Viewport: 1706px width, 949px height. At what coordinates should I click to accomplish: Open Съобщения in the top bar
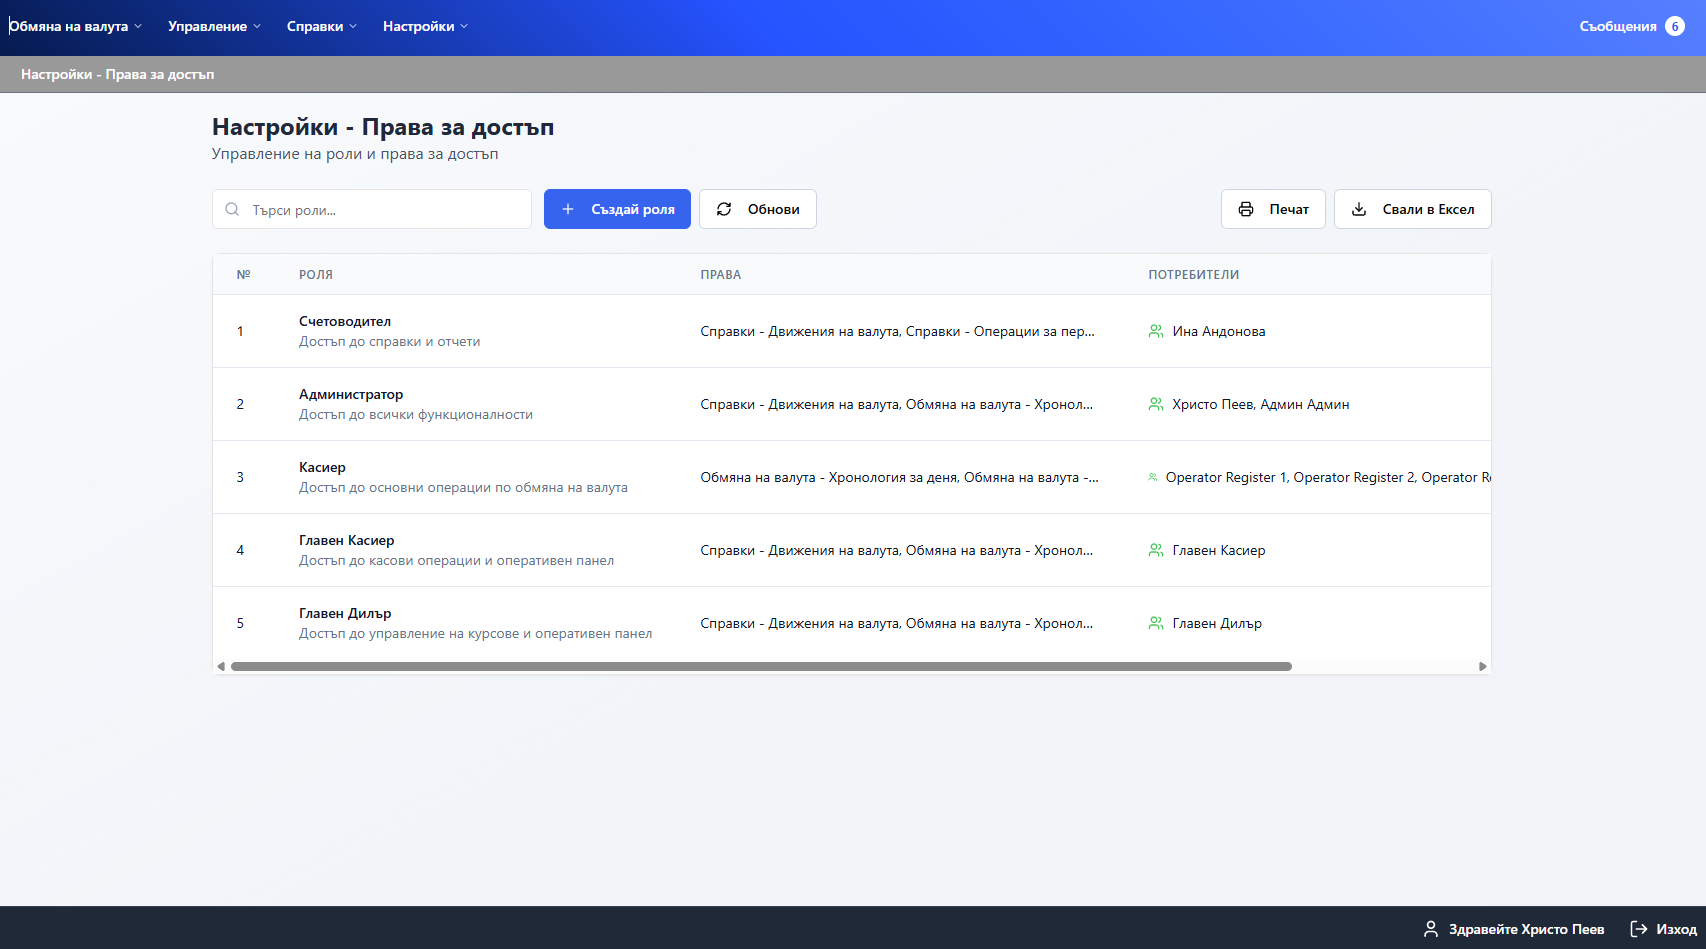click(x=1617, y=26)
